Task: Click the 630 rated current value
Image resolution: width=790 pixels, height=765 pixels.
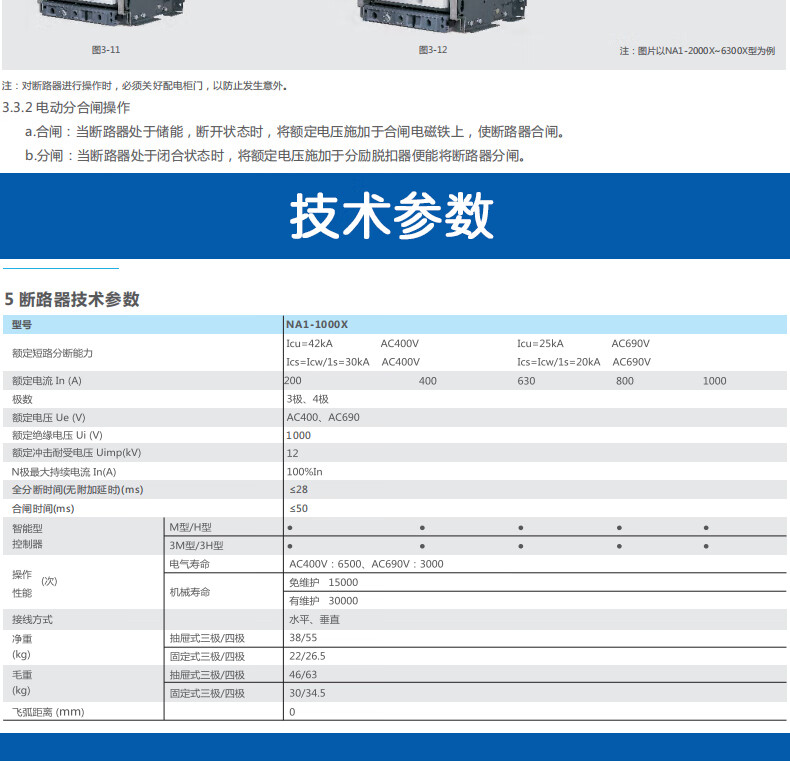Action: tap(526, 381)
